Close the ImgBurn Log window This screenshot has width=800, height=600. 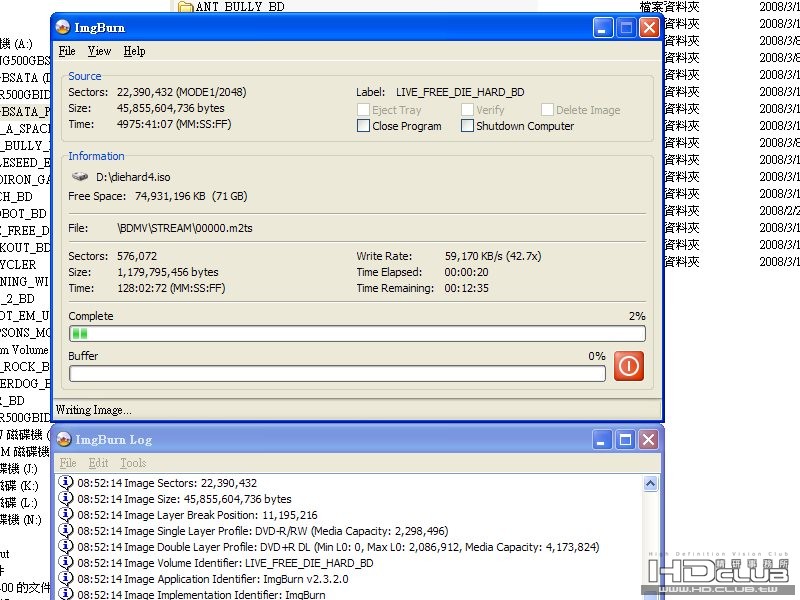coord(648,439)
